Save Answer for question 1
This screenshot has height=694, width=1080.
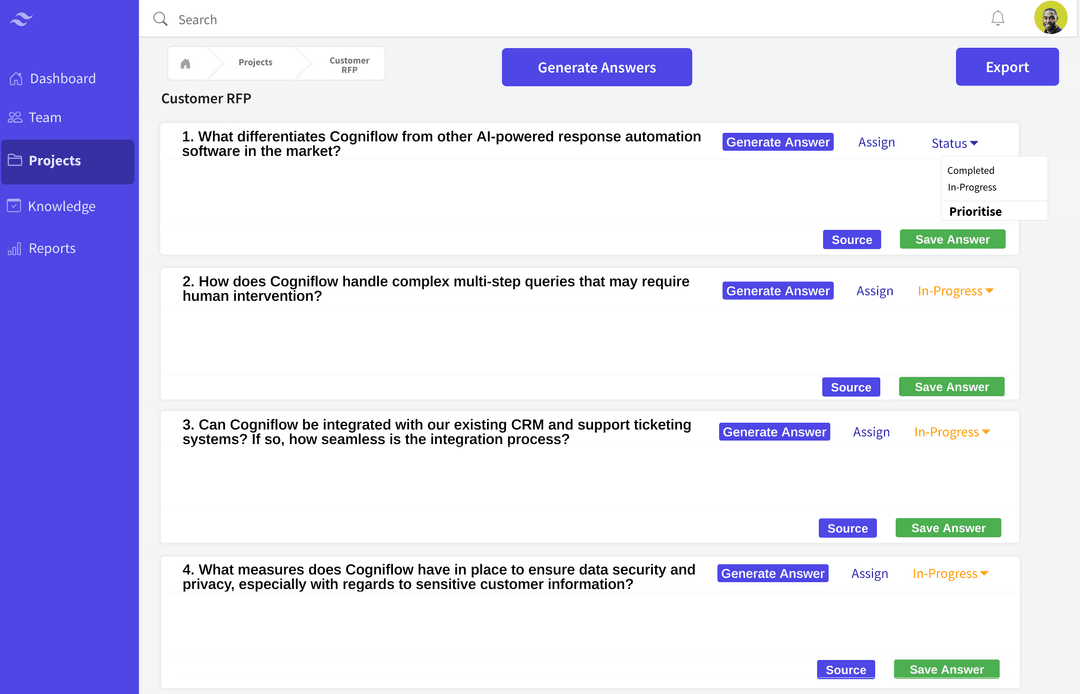point(953,239)
